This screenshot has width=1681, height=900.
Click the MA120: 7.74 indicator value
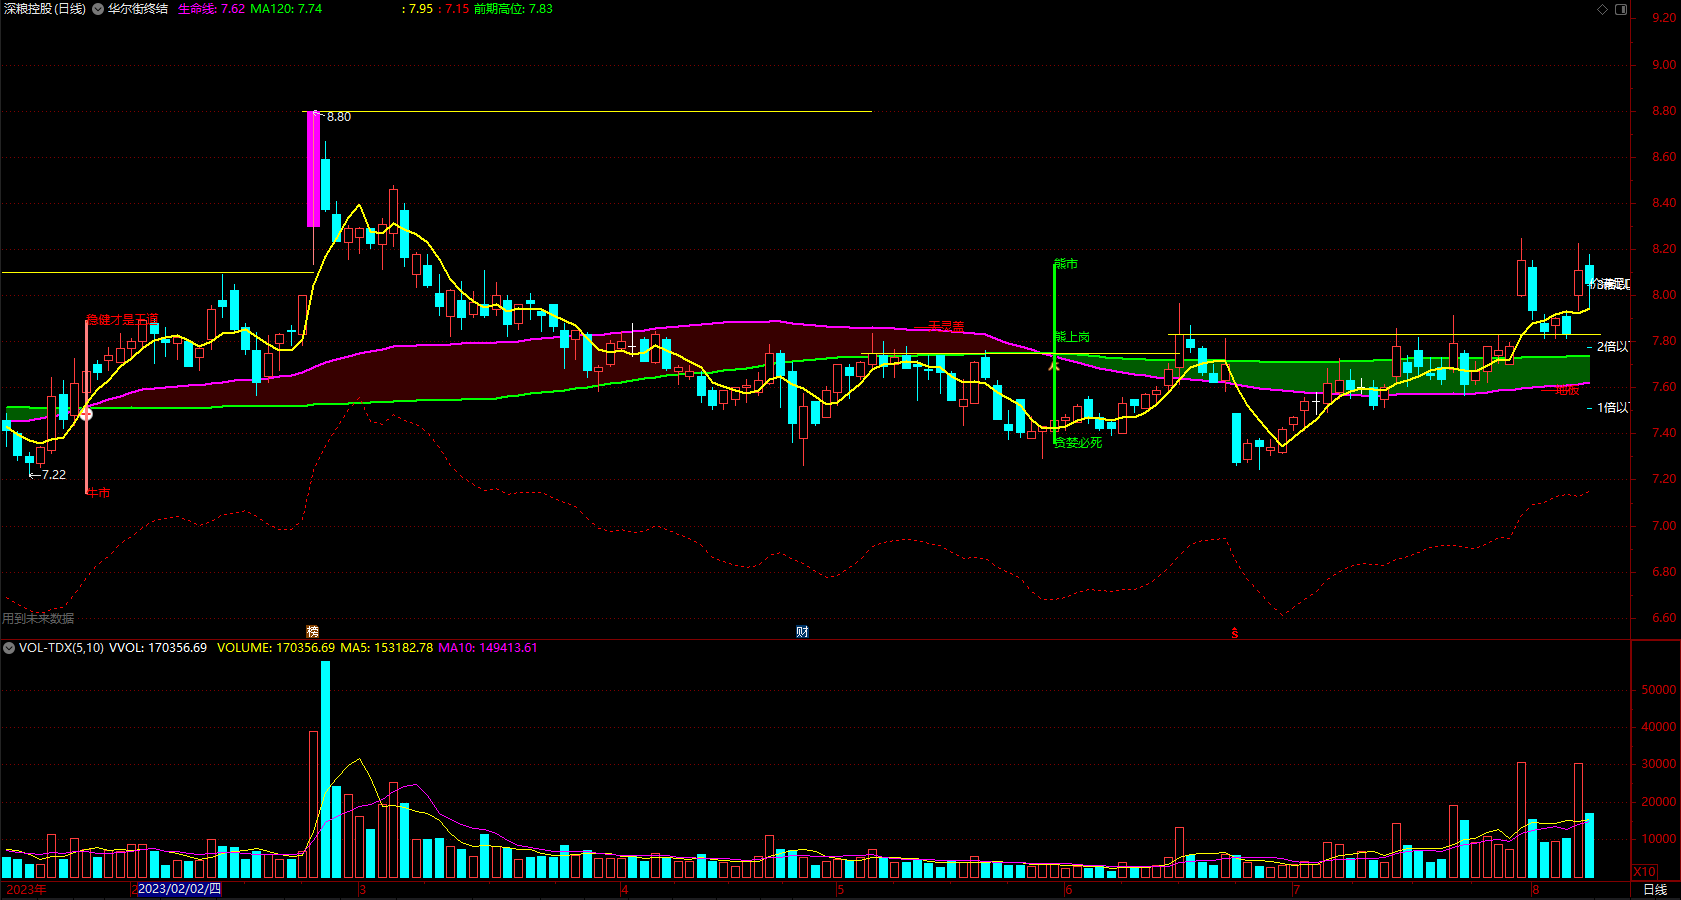coord(286,9)
